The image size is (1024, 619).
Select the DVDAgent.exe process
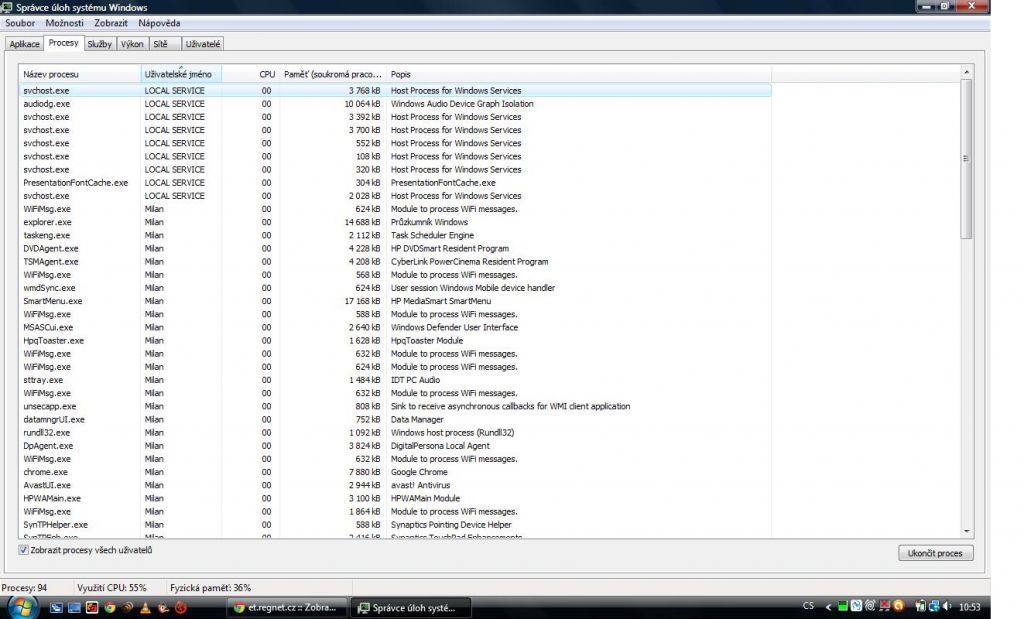point(394,248)
